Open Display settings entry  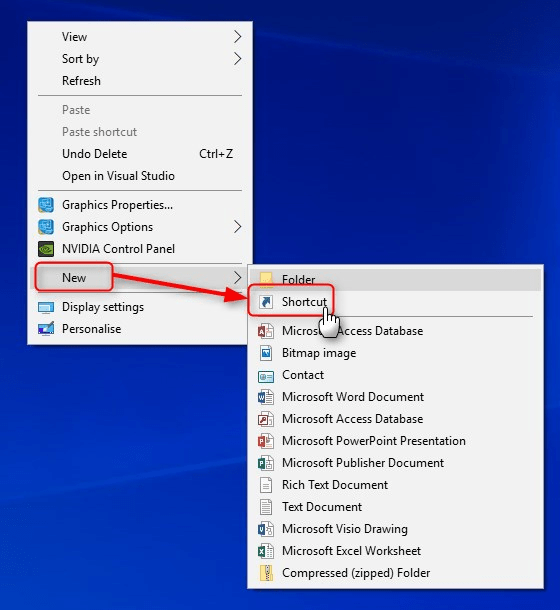140,307
